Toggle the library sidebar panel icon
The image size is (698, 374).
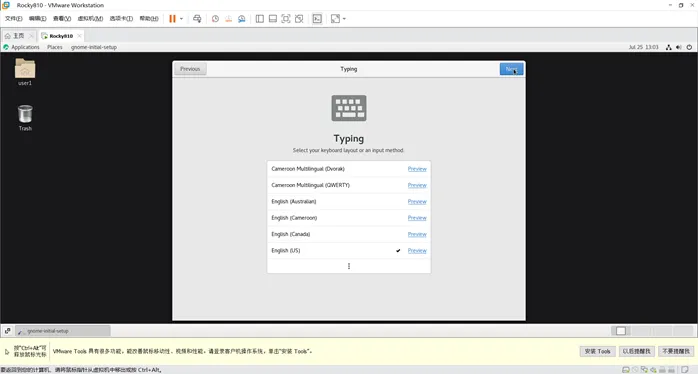[x=260, y=19]
